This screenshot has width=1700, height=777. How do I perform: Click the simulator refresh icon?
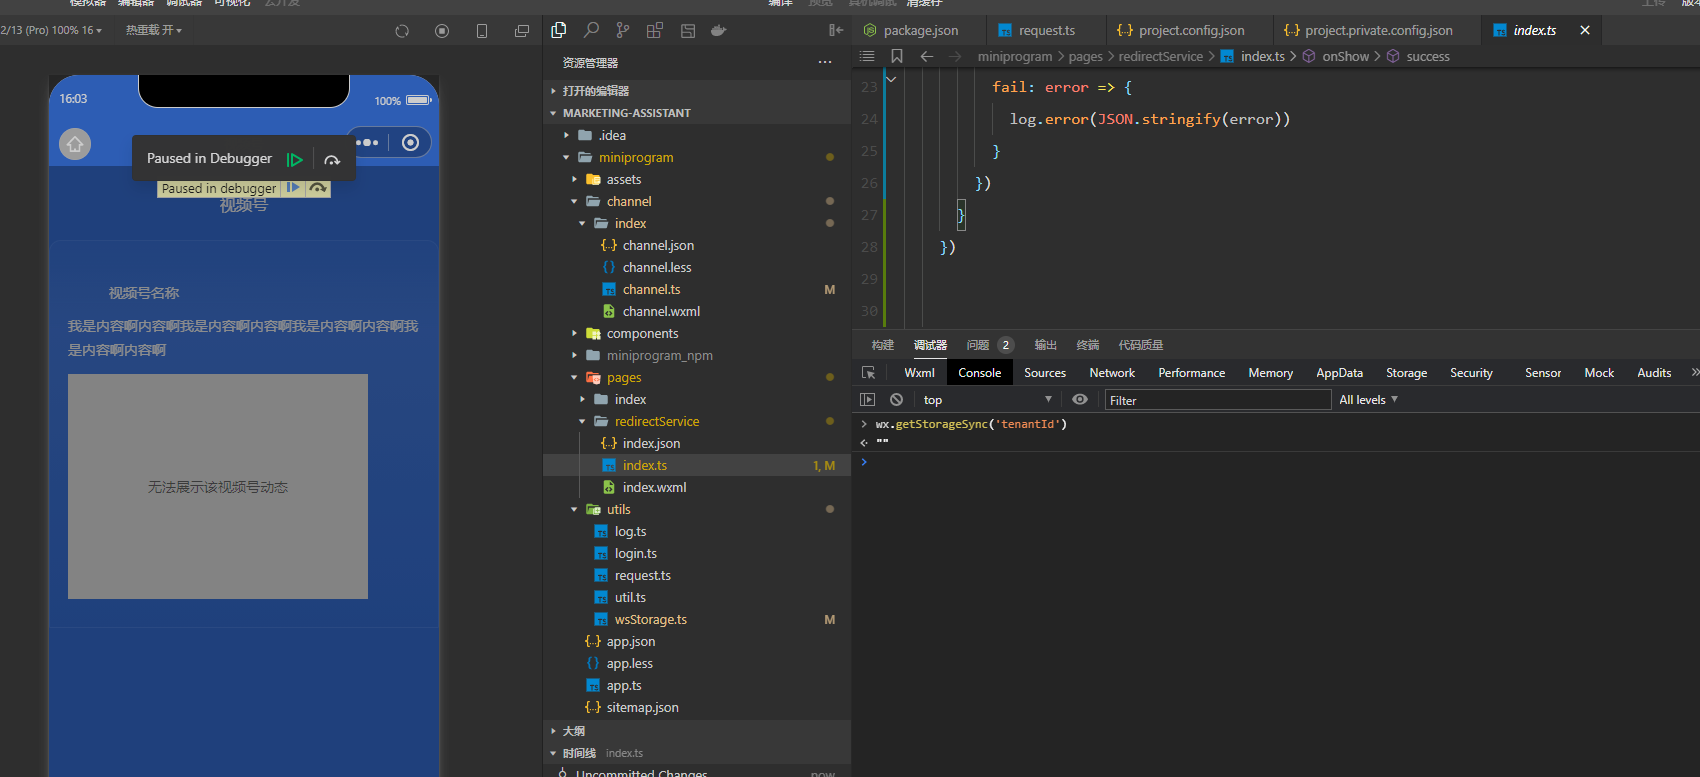402,31
